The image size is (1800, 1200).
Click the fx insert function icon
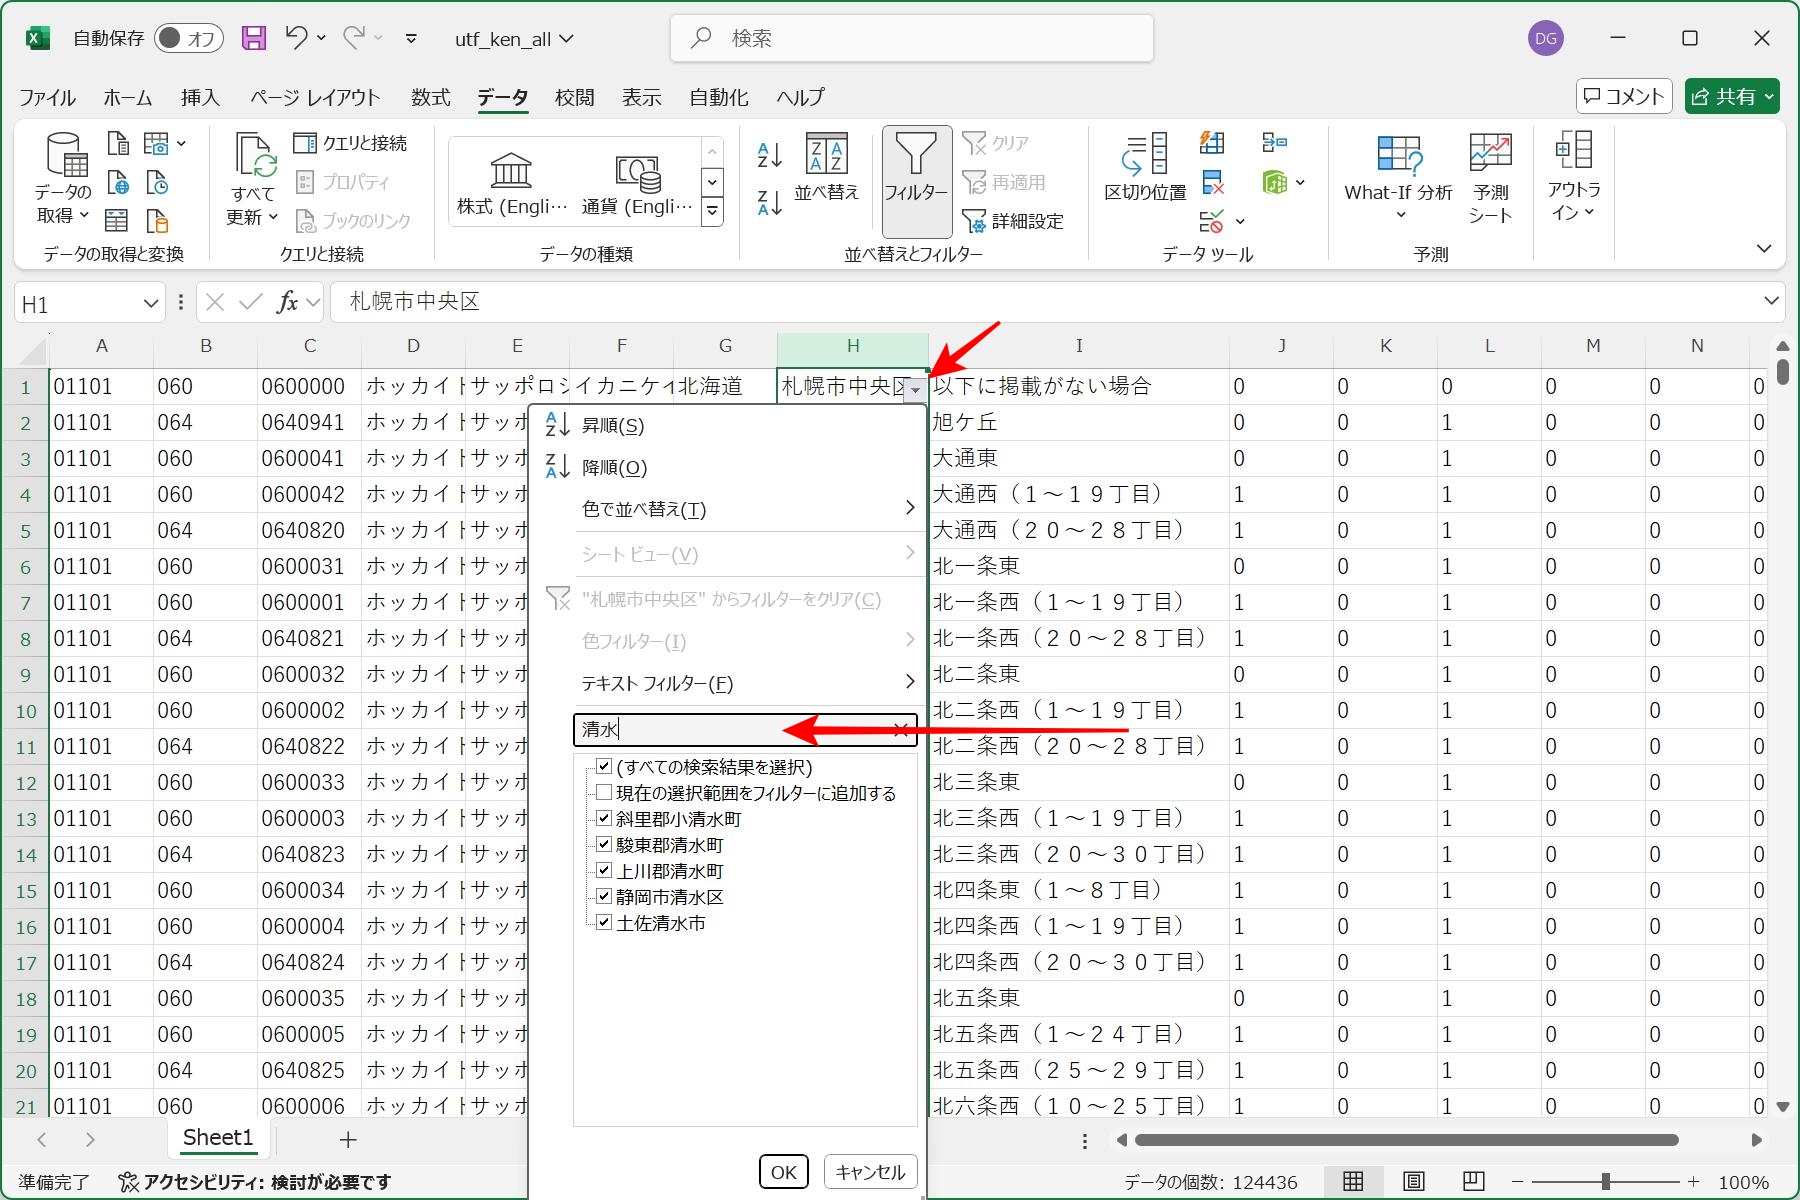click(287, 302)
